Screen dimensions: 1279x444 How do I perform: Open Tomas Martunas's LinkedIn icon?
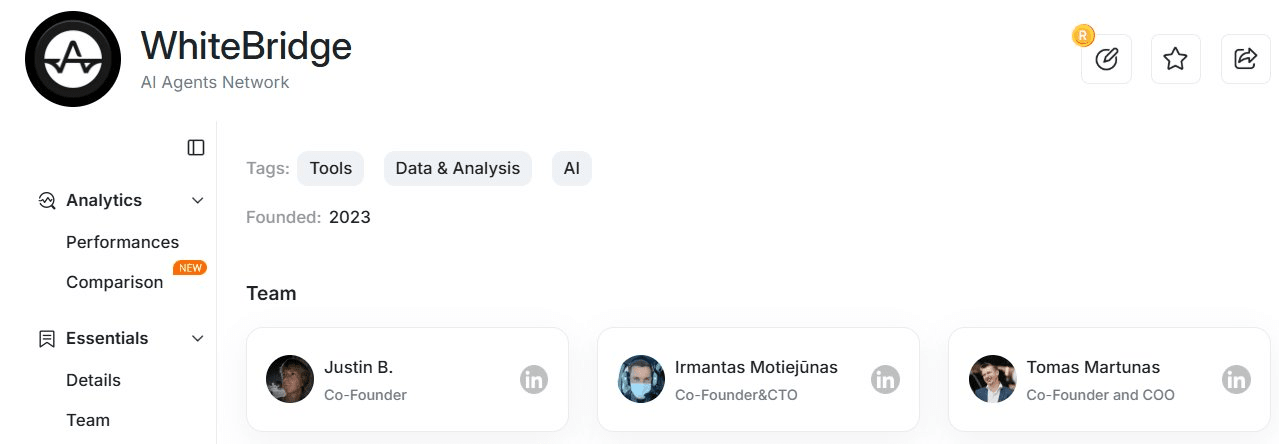(1237, 380)
